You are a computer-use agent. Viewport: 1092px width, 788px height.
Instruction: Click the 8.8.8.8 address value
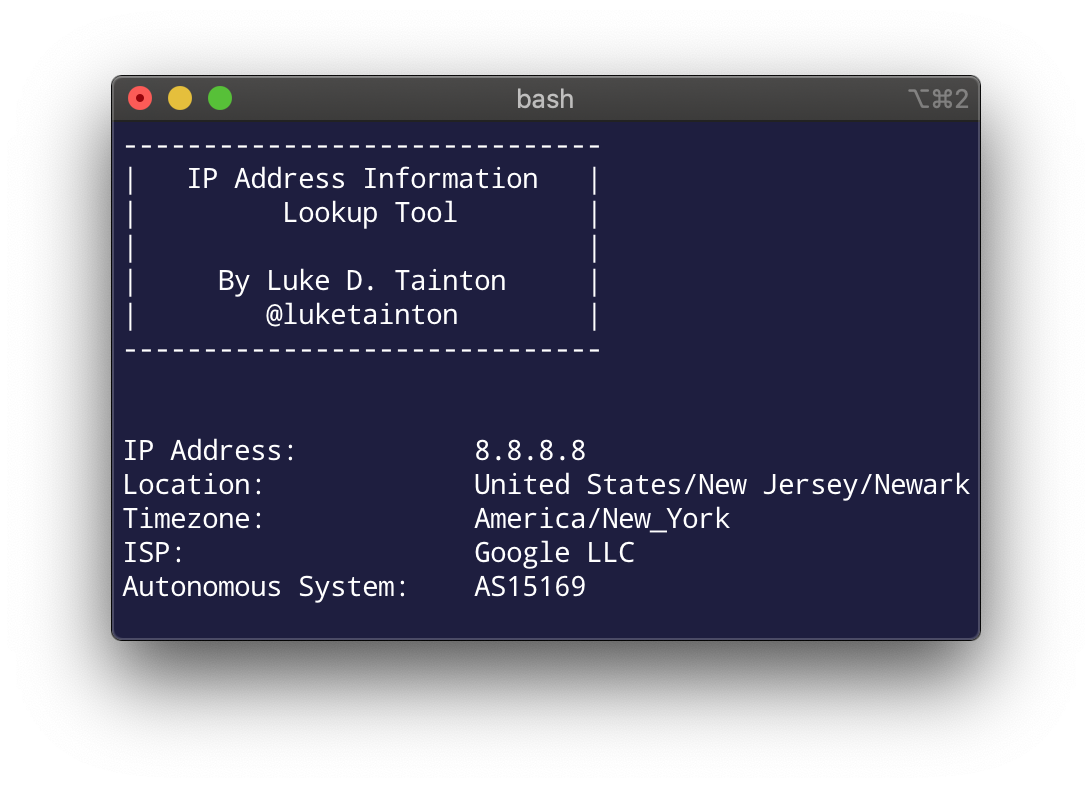pyautogui.click(x=530, y=451)
